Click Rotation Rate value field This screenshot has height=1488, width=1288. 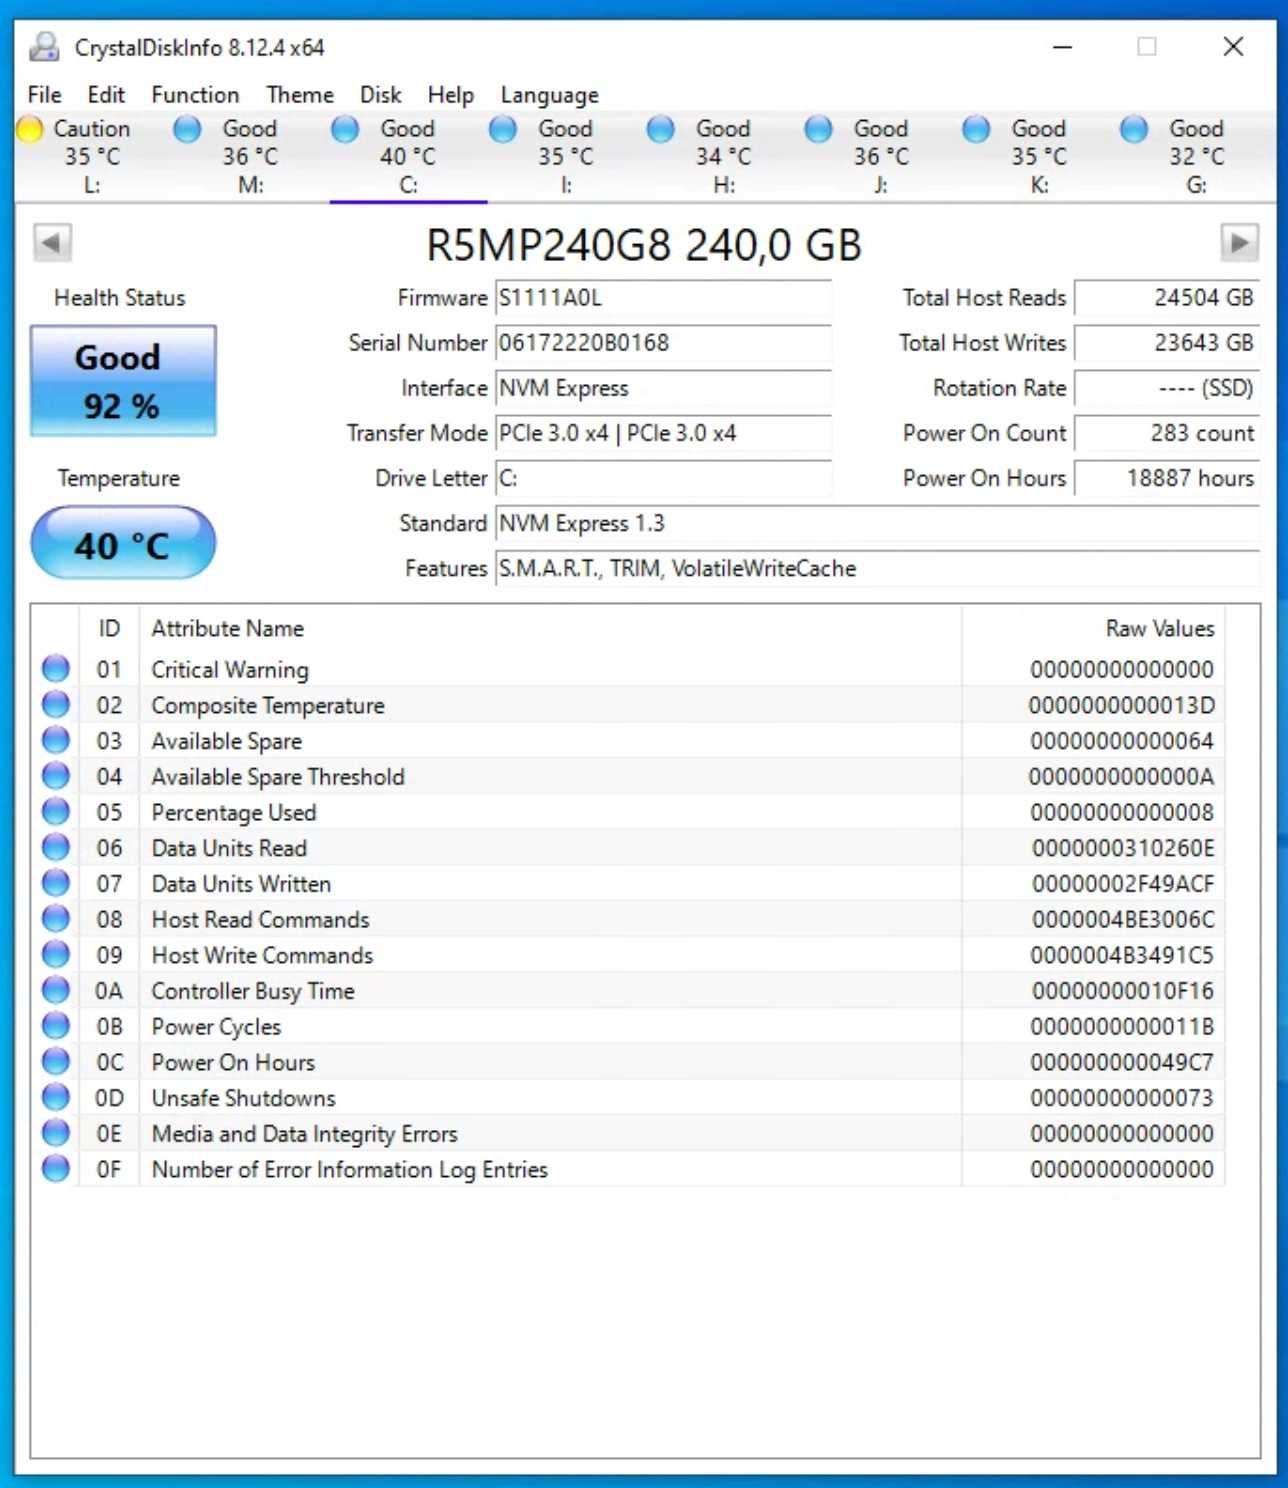(x=1167, y=388)
